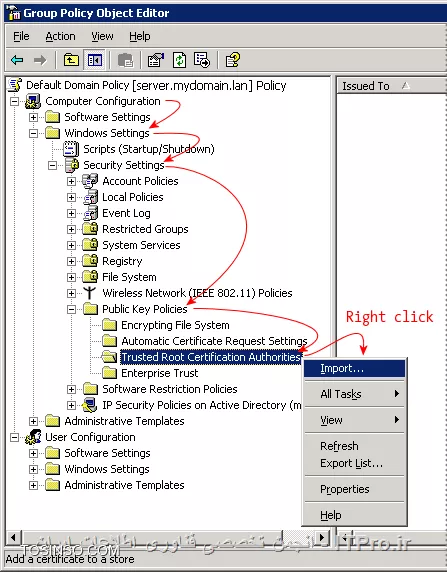Select the Enterprise Trust folder
This screenshot has height=572, width=447.
tap(160, 373)
